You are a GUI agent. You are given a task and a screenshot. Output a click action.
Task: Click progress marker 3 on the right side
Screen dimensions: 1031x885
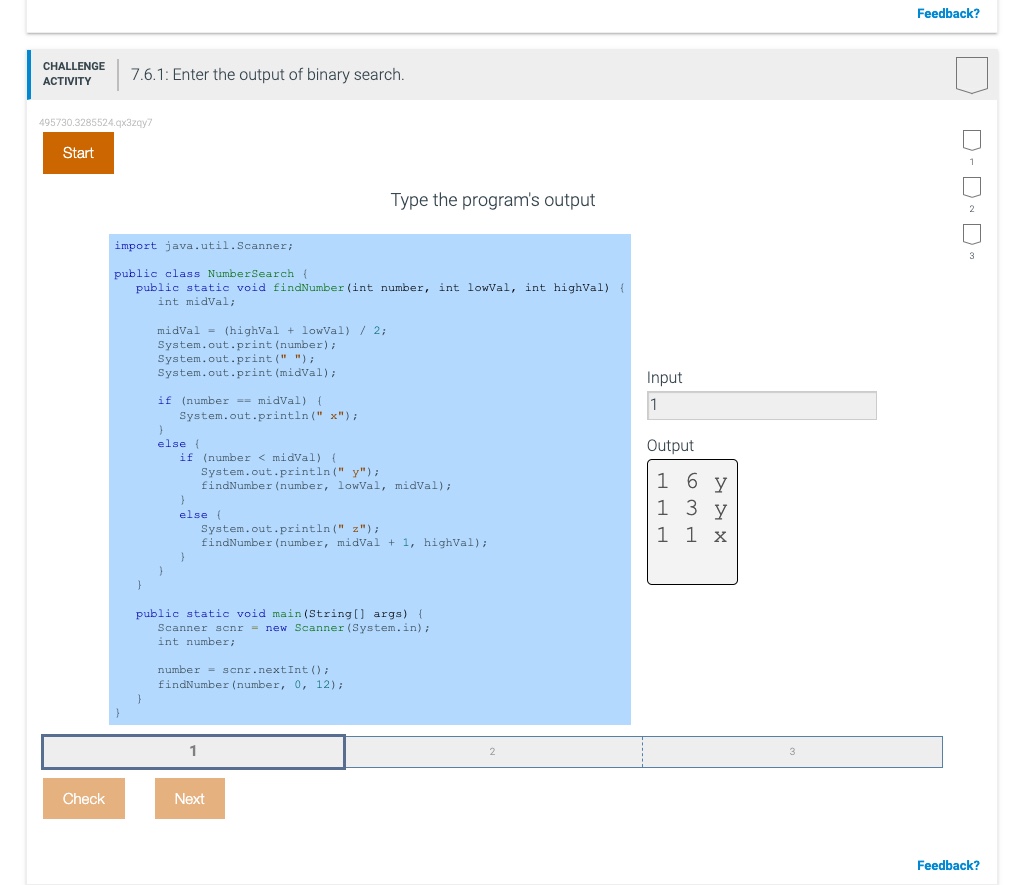click(971, 232)
